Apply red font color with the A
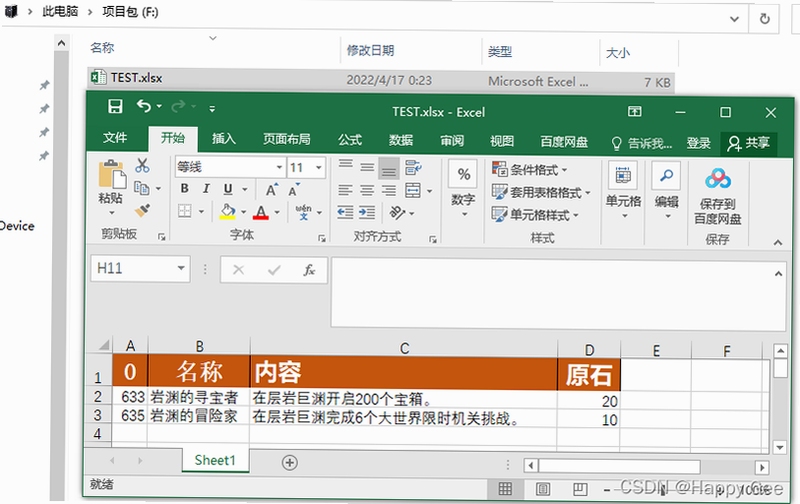The image size is (800, 504). pyautogui.click(x=261, y=212)
